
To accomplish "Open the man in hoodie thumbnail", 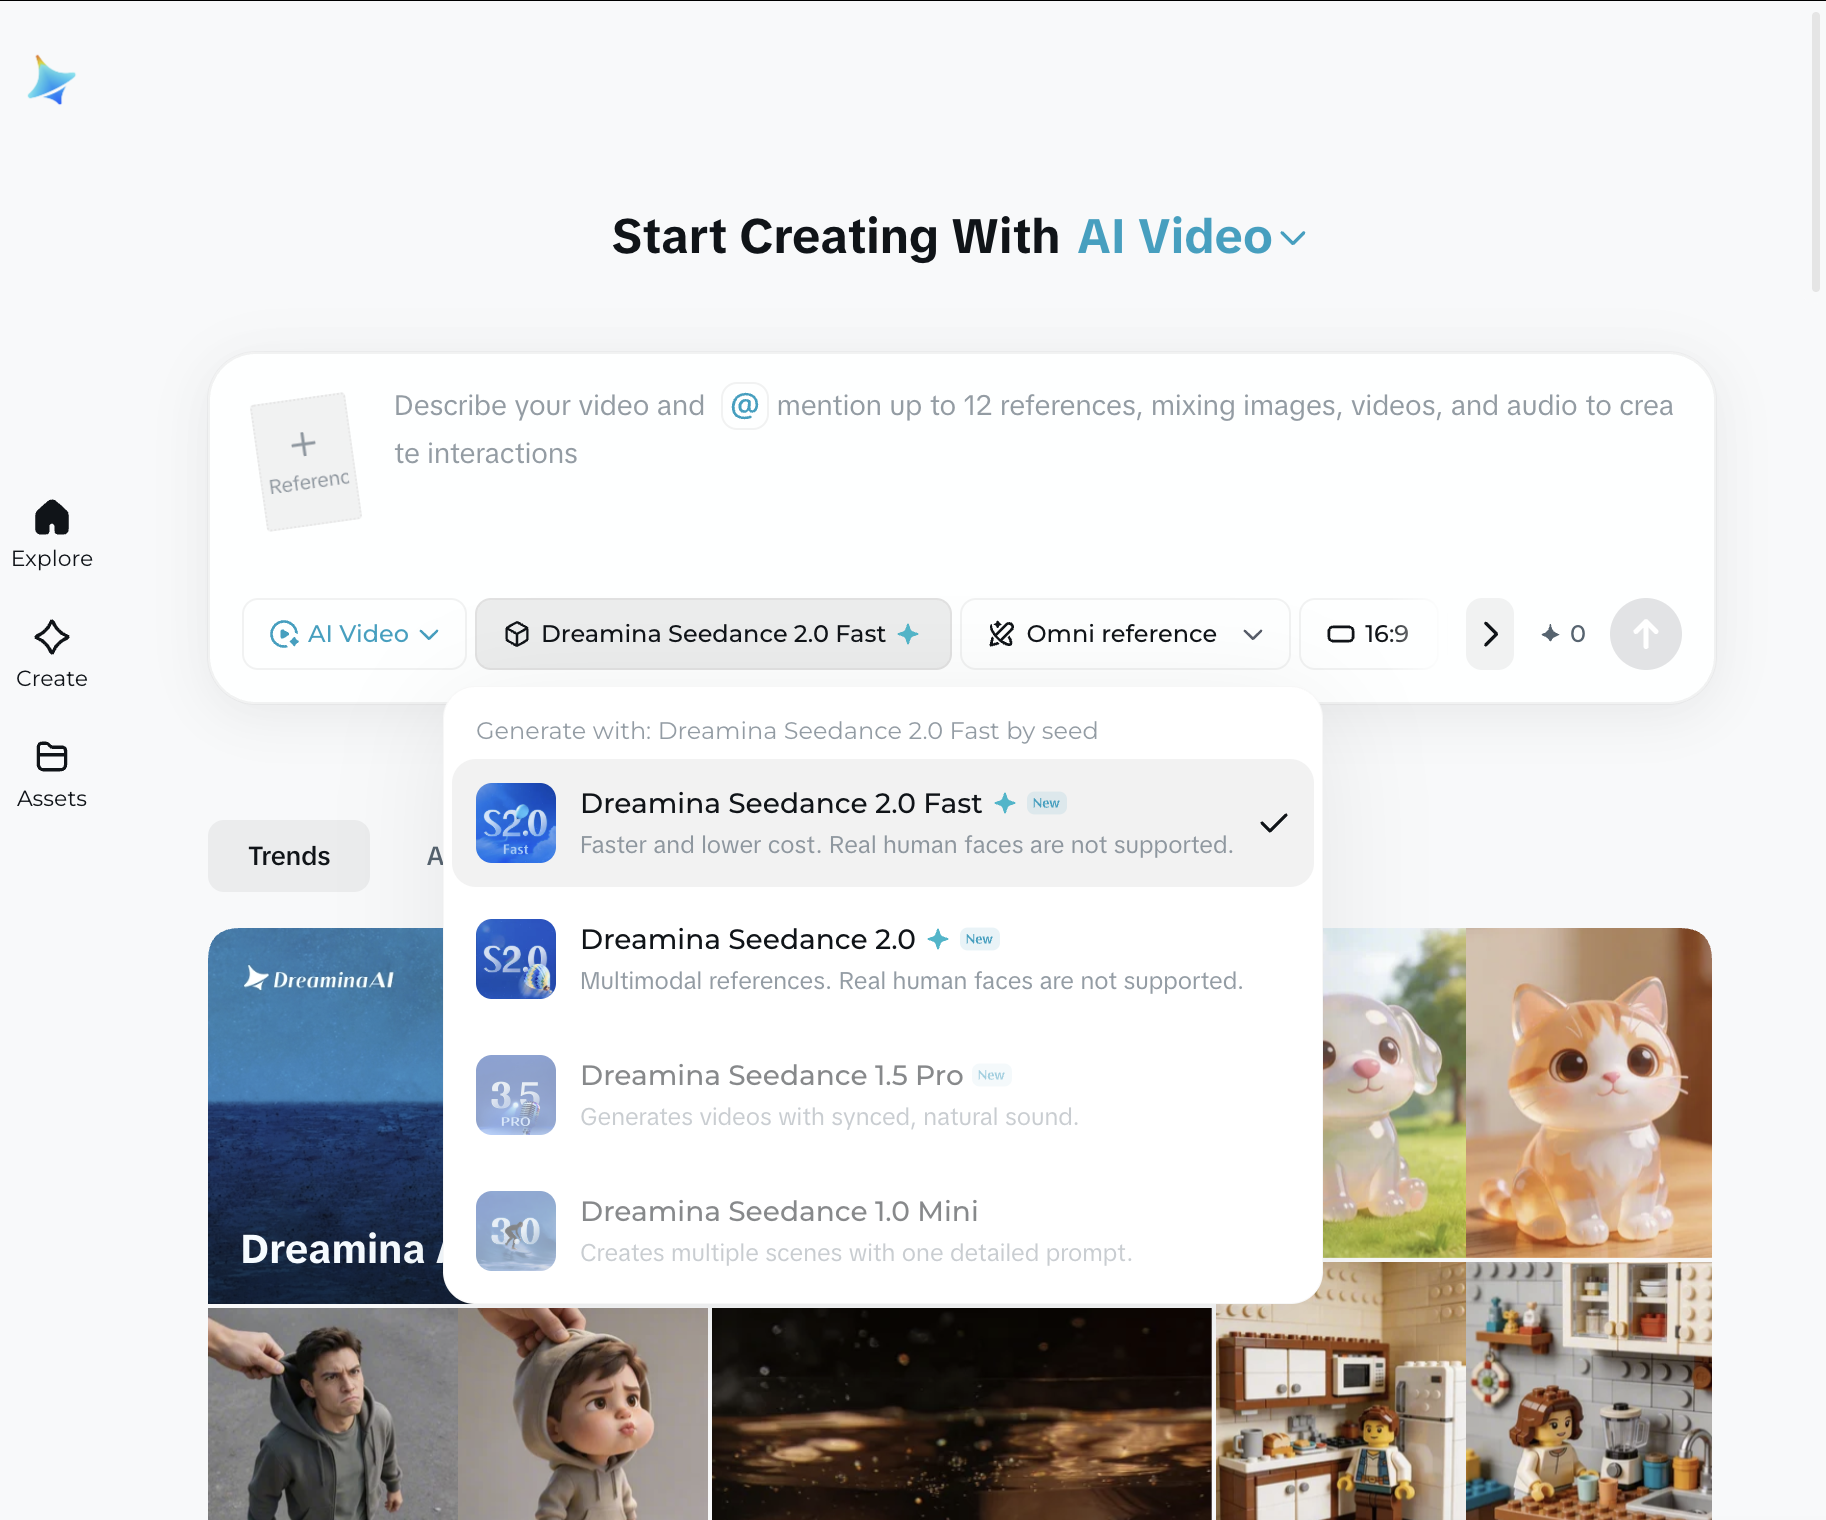I will [333, 1414].
